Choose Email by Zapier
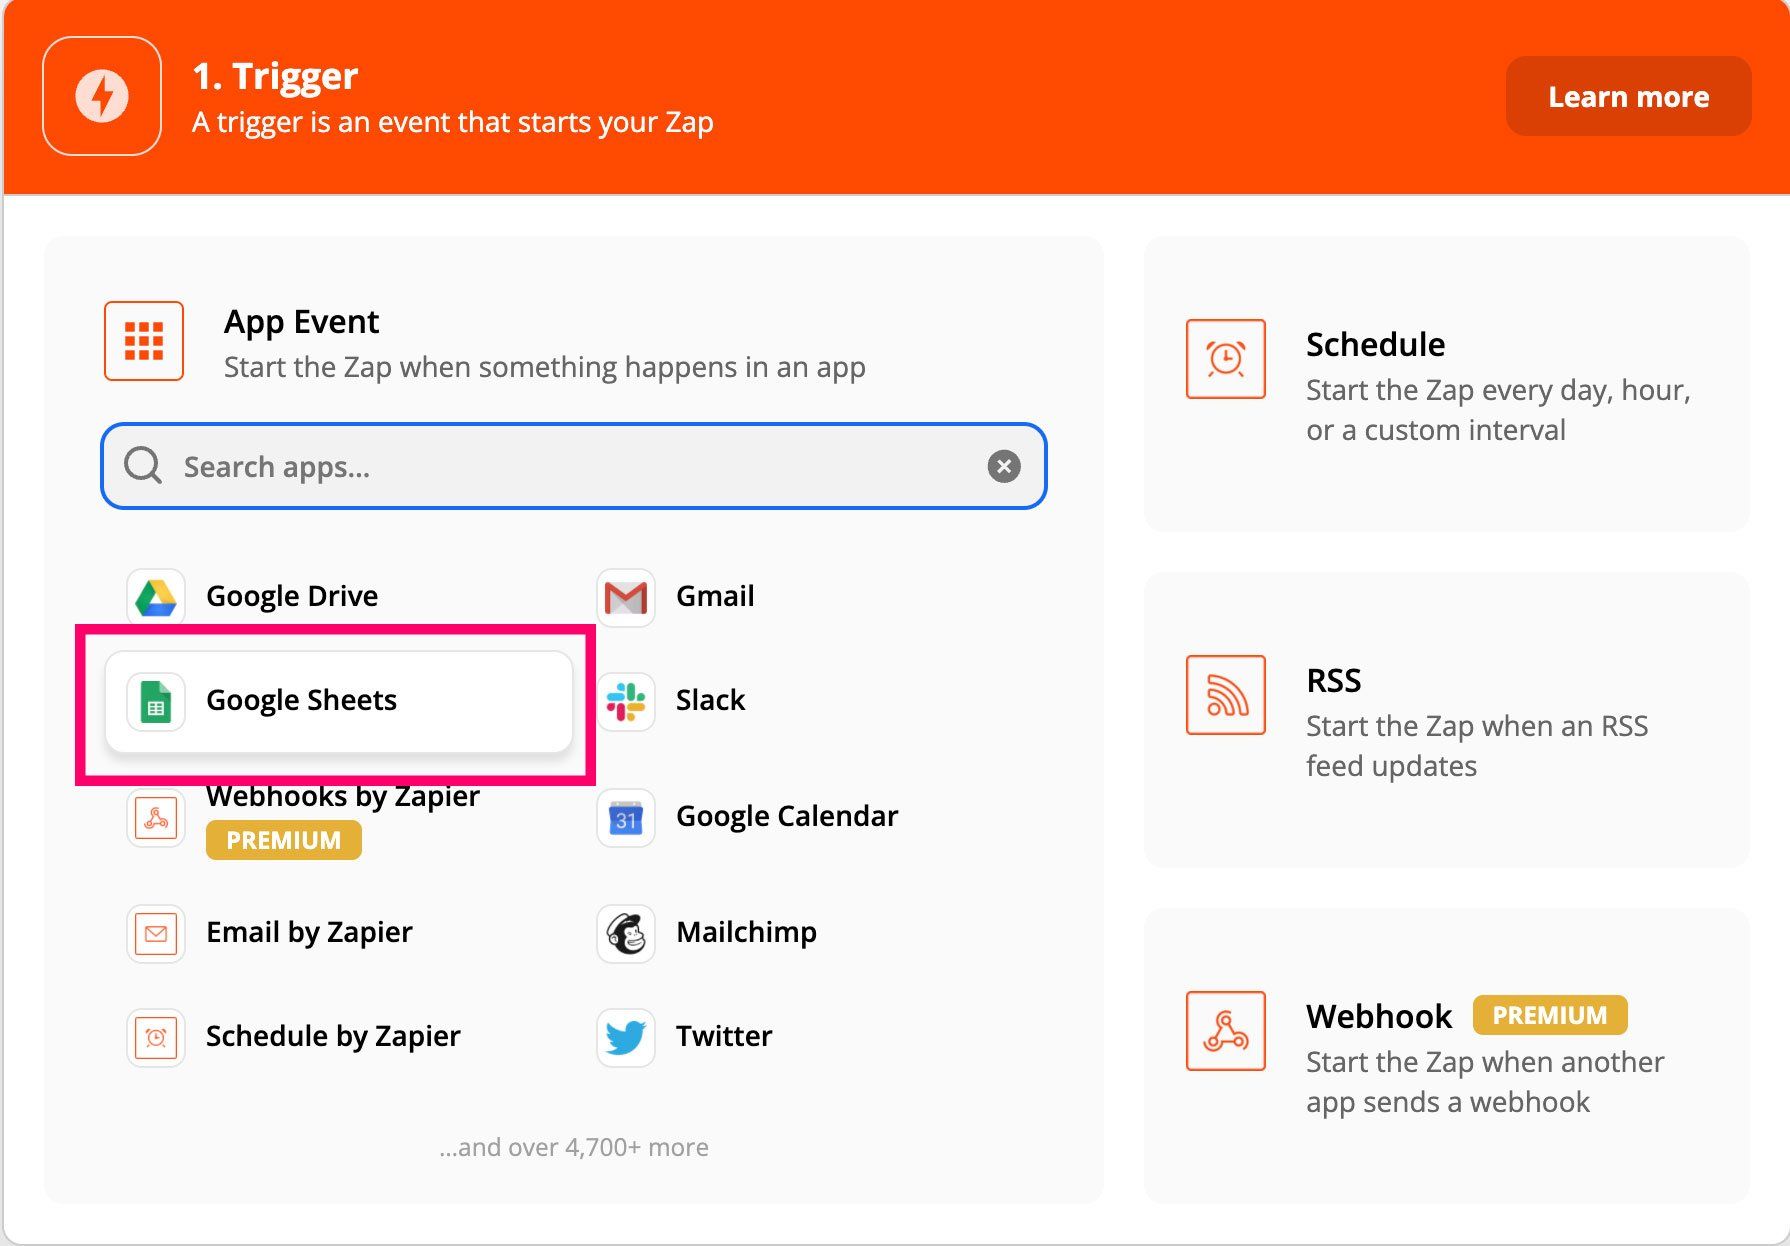 pyautogui.click(x=309, y=932)
